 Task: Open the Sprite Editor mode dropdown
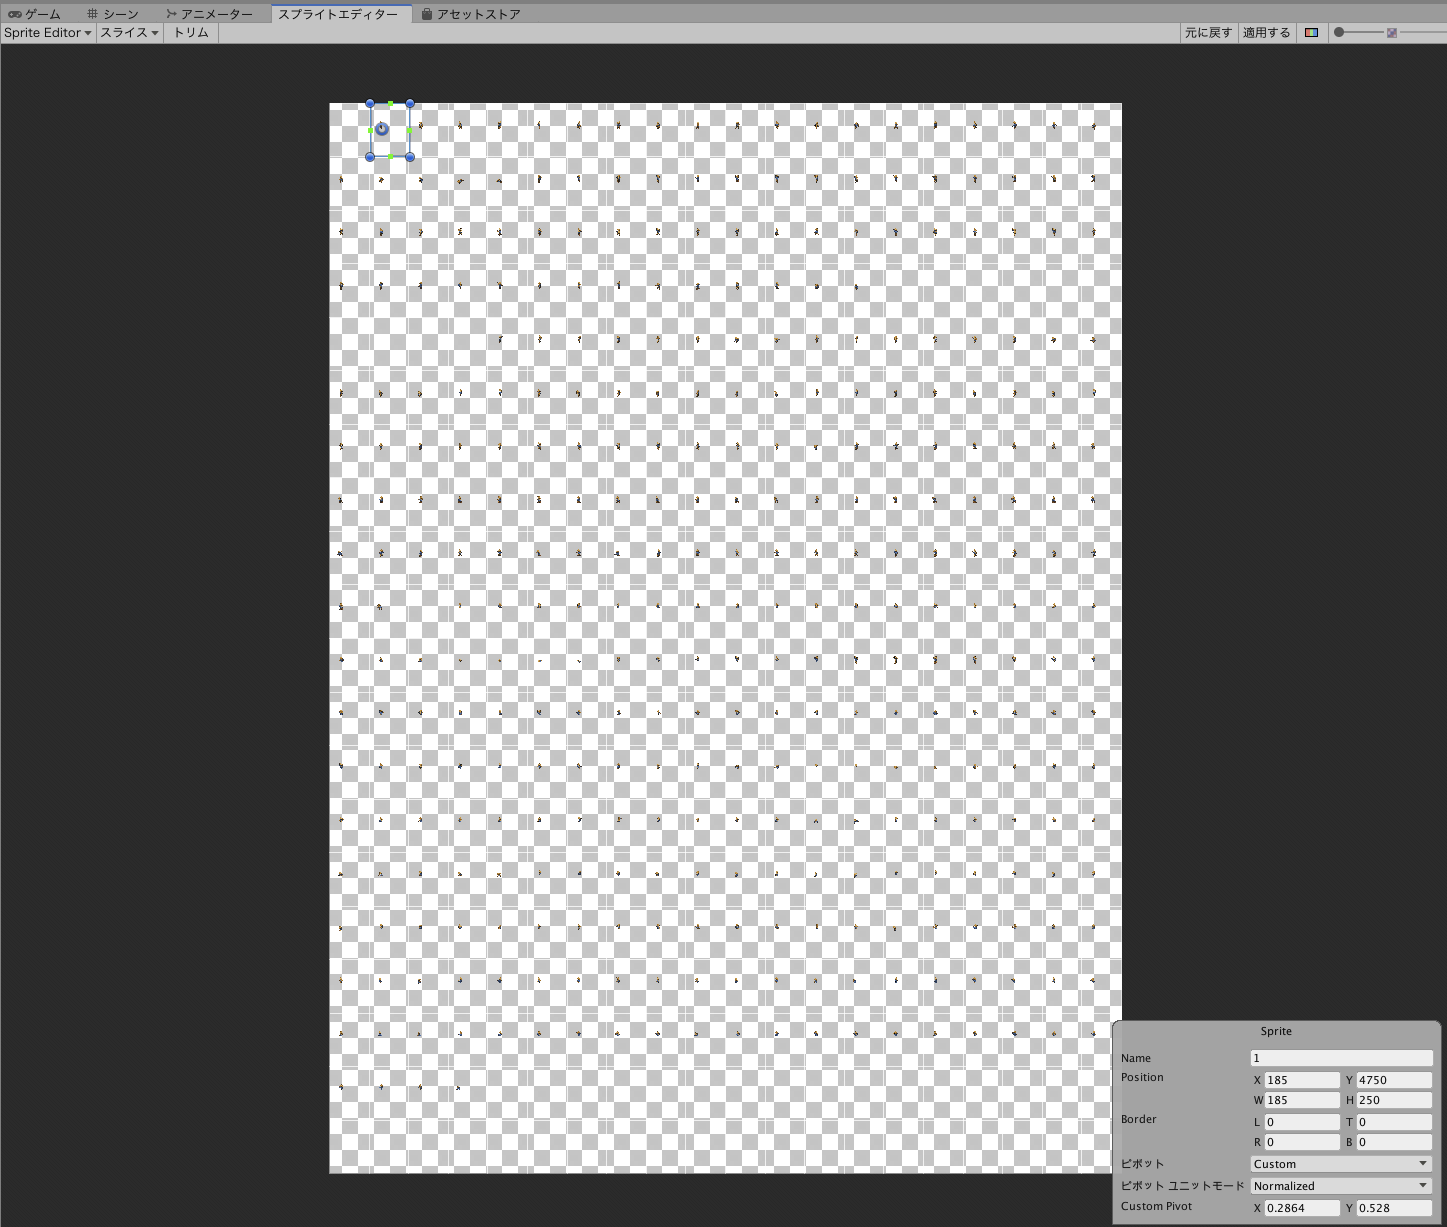tap(47, 33)
